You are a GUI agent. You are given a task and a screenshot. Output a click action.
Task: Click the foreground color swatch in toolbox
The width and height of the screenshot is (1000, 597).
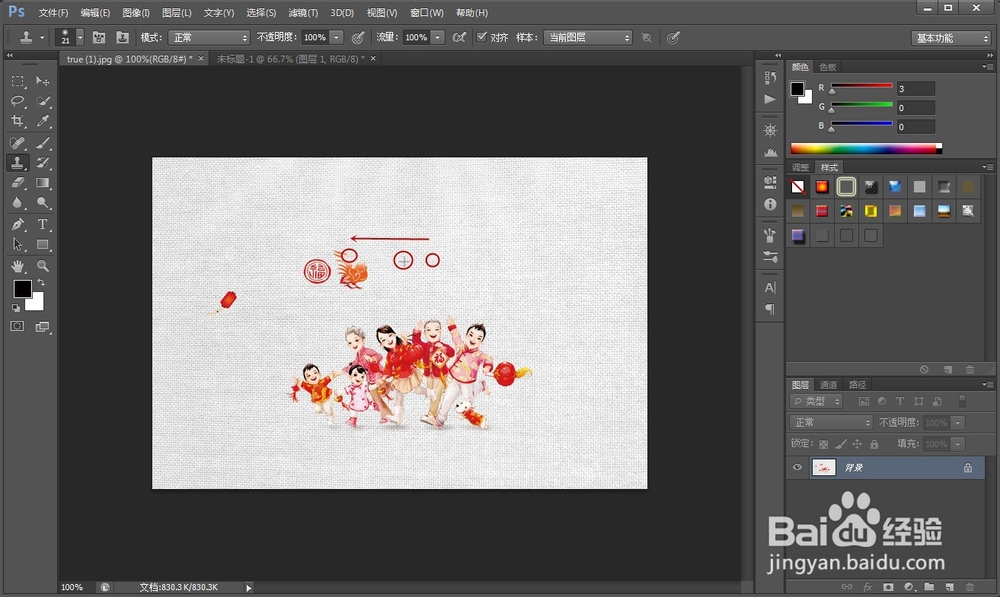pyautogui.click(x=22, y=289)
